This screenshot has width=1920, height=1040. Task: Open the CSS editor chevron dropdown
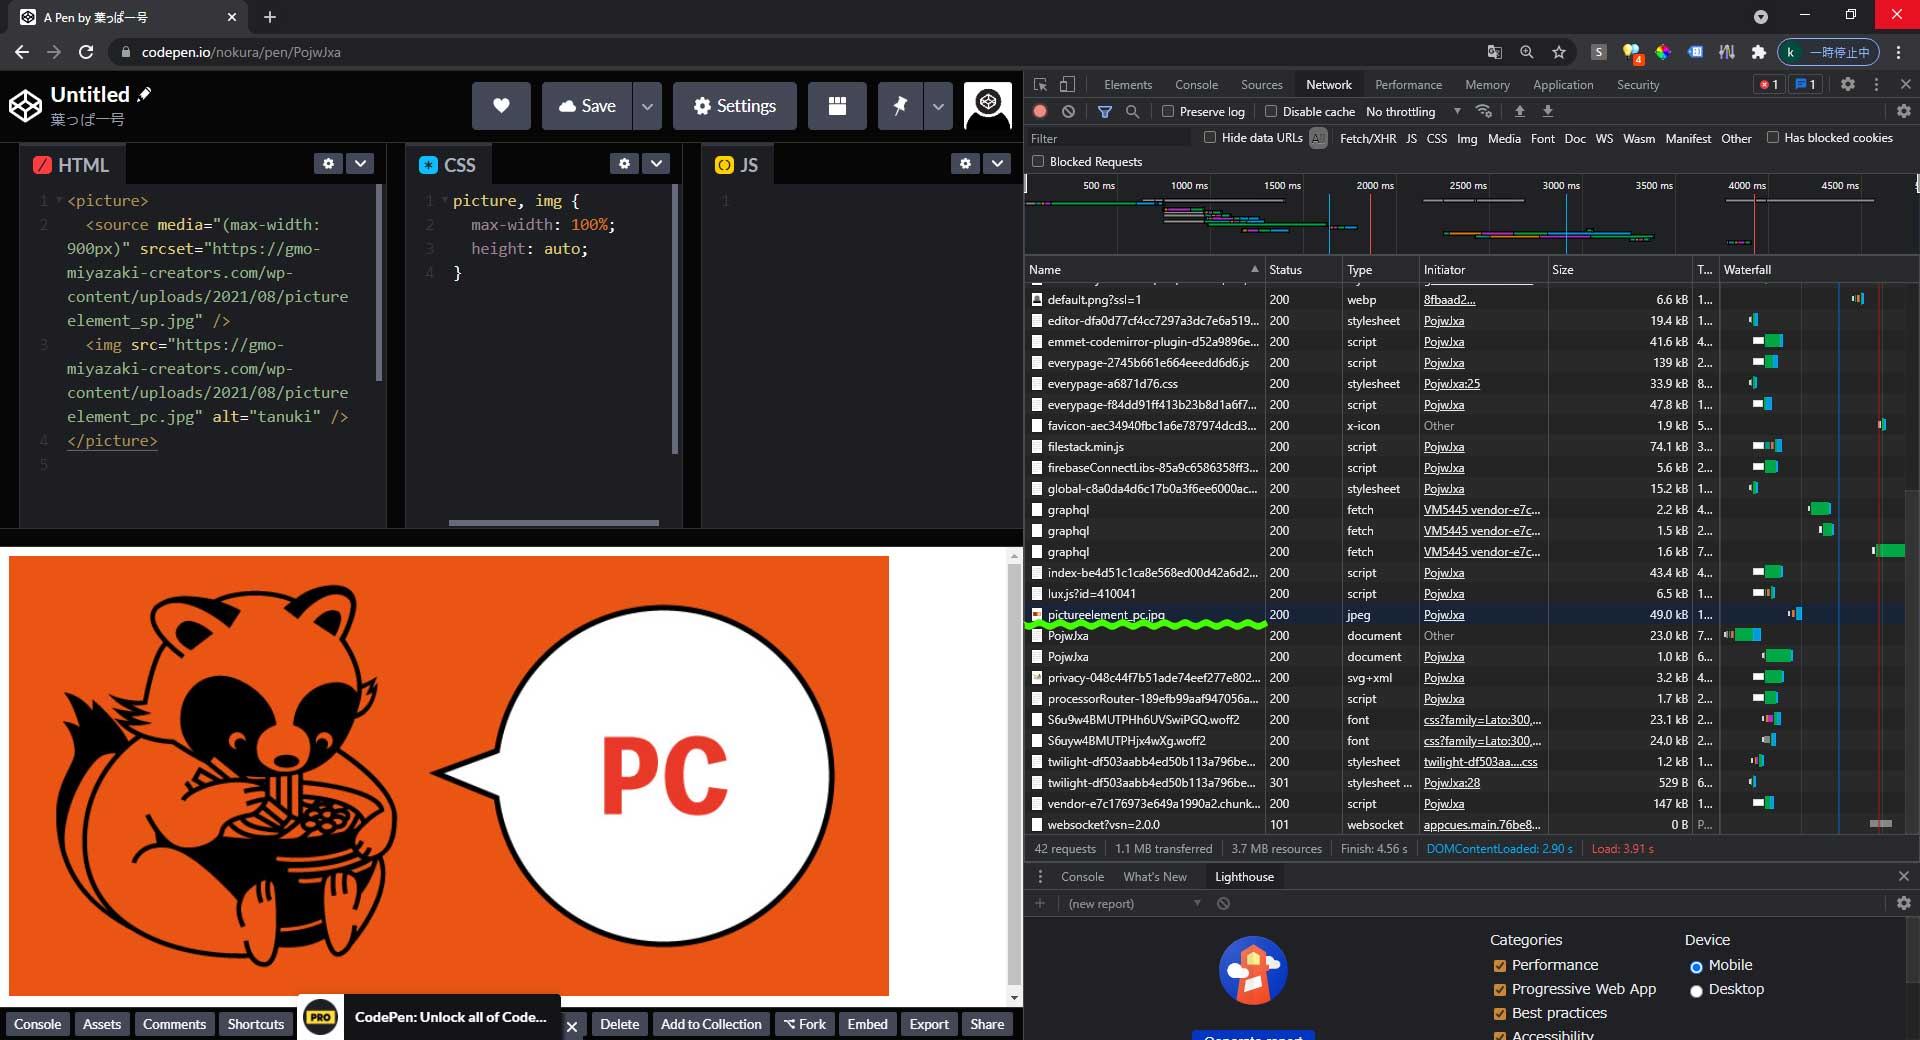tap(656, 163)
